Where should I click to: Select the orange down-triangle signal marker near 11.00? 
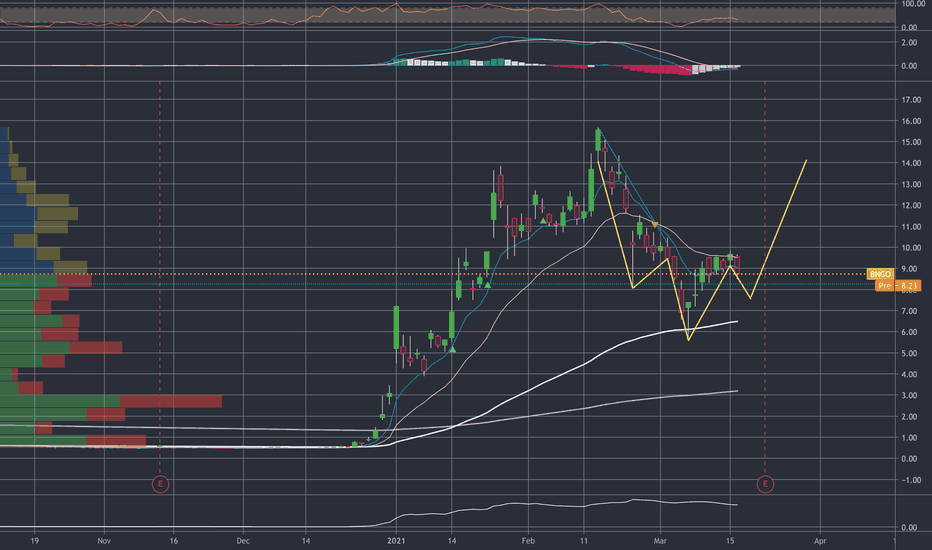(655, 225)
